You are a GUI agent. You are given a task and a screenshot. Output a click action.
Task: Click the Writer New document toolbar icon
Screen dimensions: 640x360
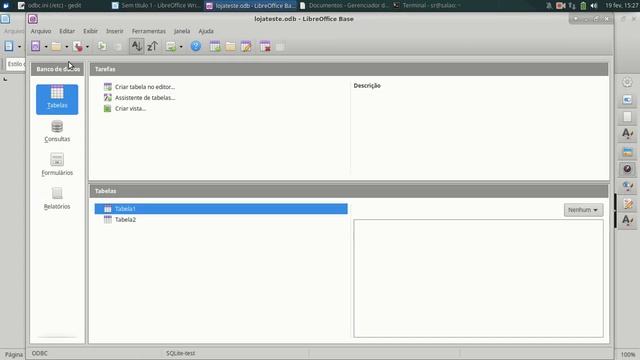[x=9, y=46]
